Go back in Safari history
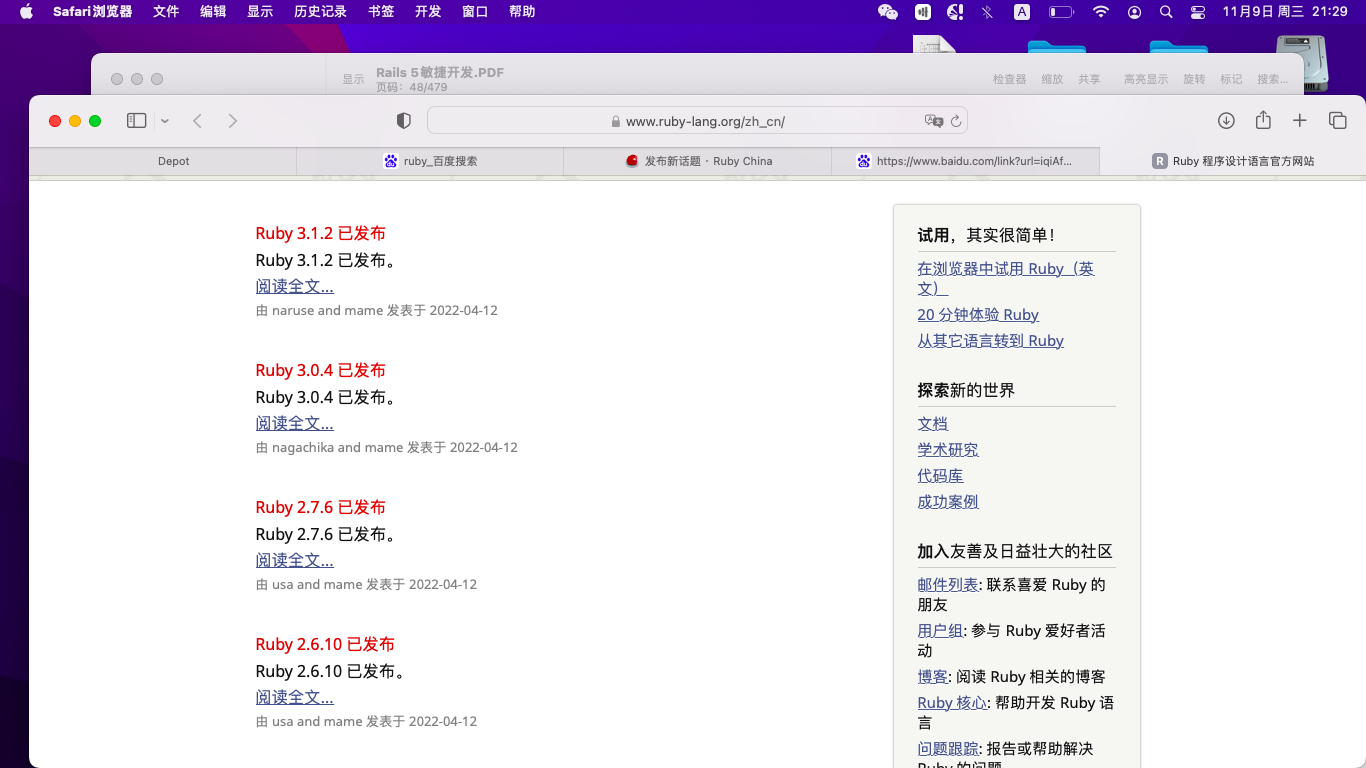Viewport: 1366px width, 768px height. (x=198, y=121)
